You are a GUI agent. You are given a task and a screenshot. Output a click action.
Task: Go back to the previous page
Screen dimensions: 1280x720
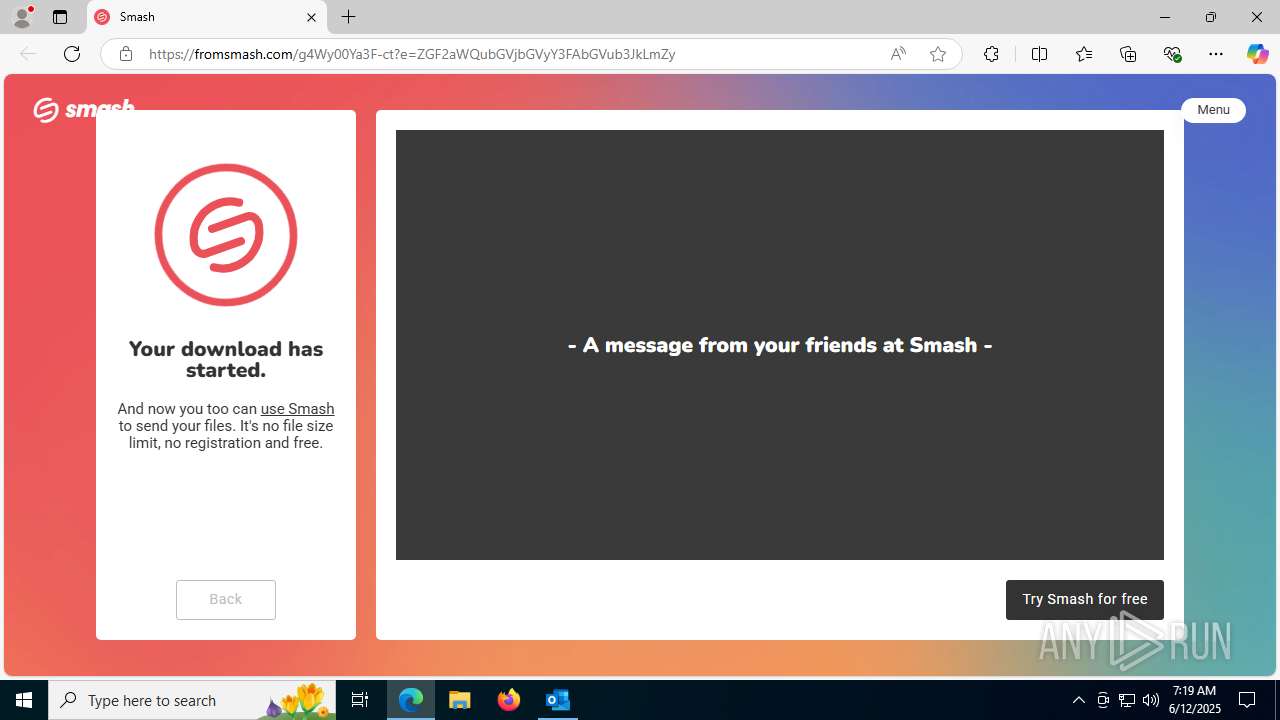tap(28, 54)
